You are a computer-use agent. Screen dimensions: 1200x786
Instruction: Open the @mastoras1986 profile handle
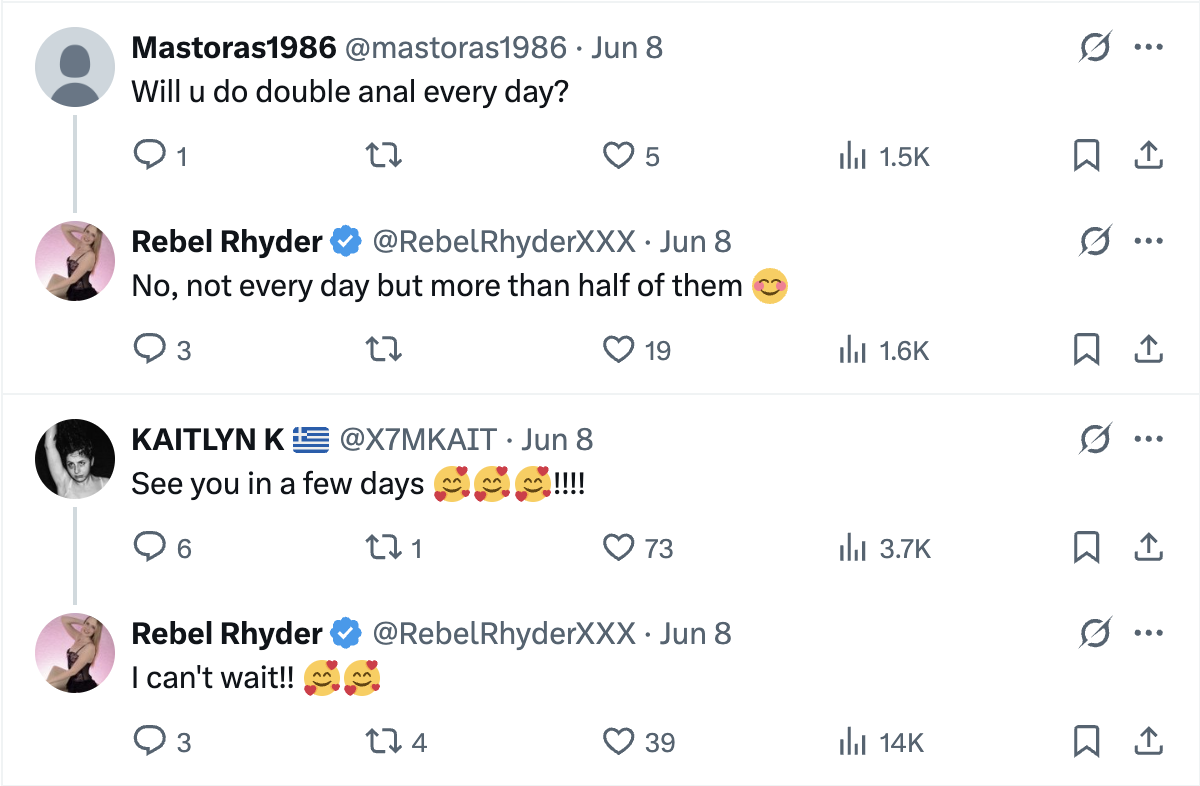tap(455, 48)
